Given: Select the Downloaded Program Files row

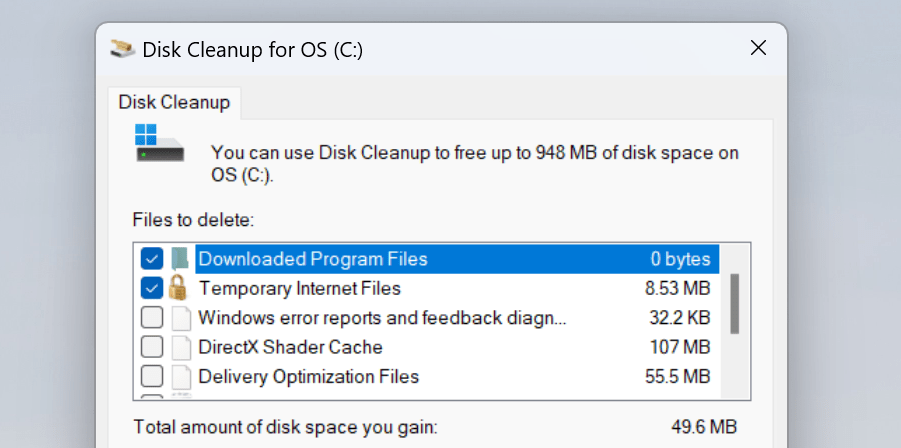Looking at the screenshot, I should tap(457, 259).
